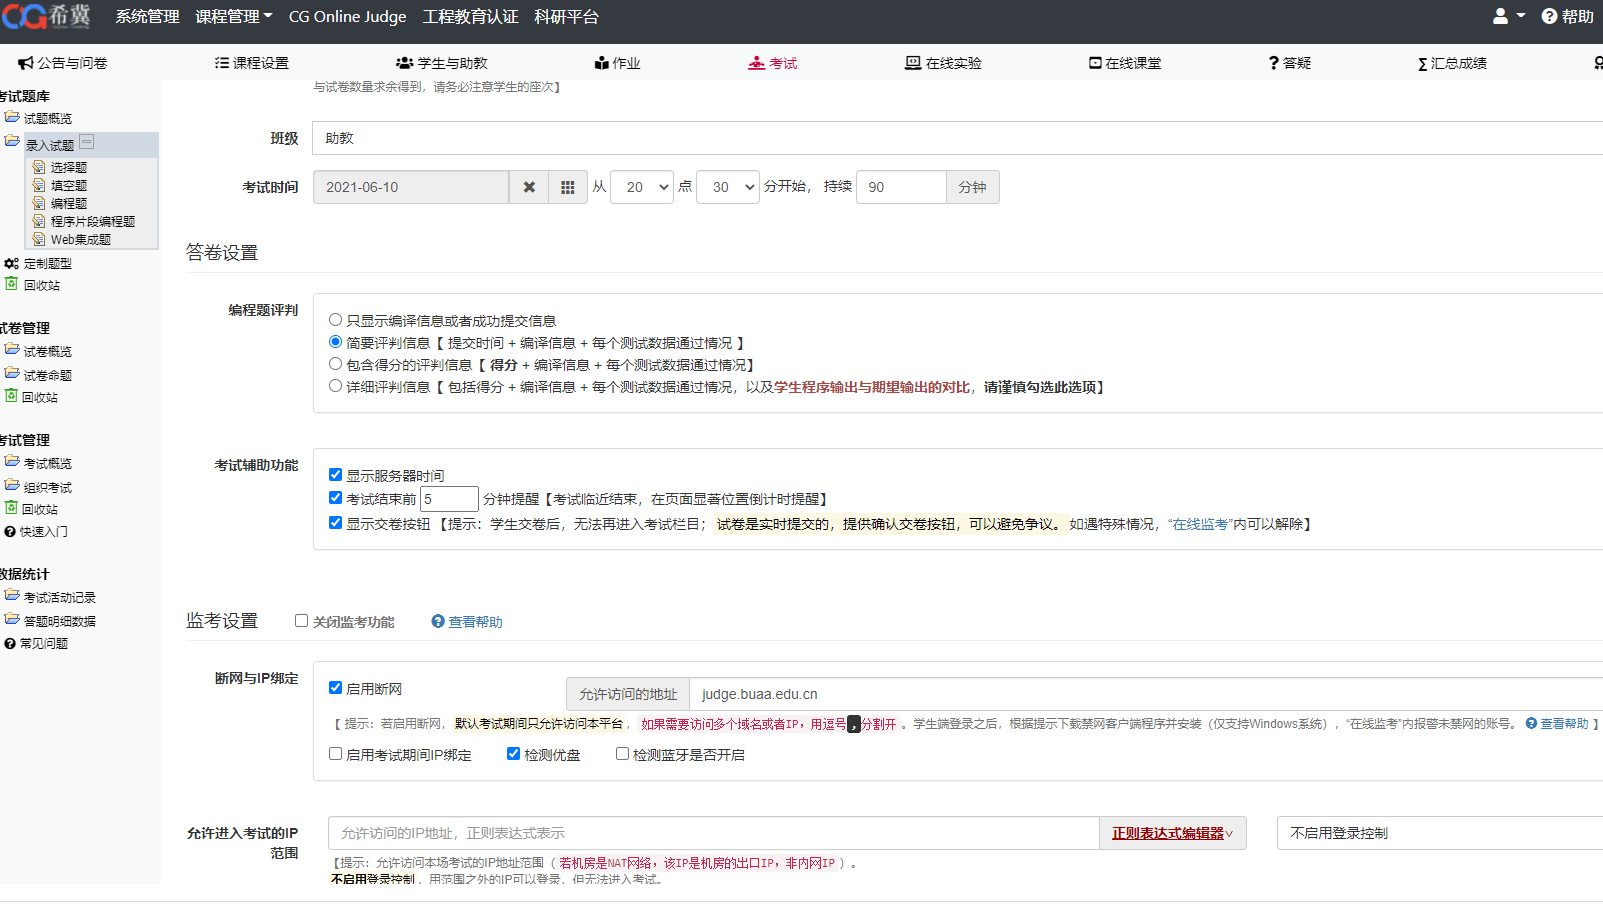The height and width of the screenshot is (908, 1603).
Task: Collapse the 录入试题 tree node
Action: click(x=87, y=142)
